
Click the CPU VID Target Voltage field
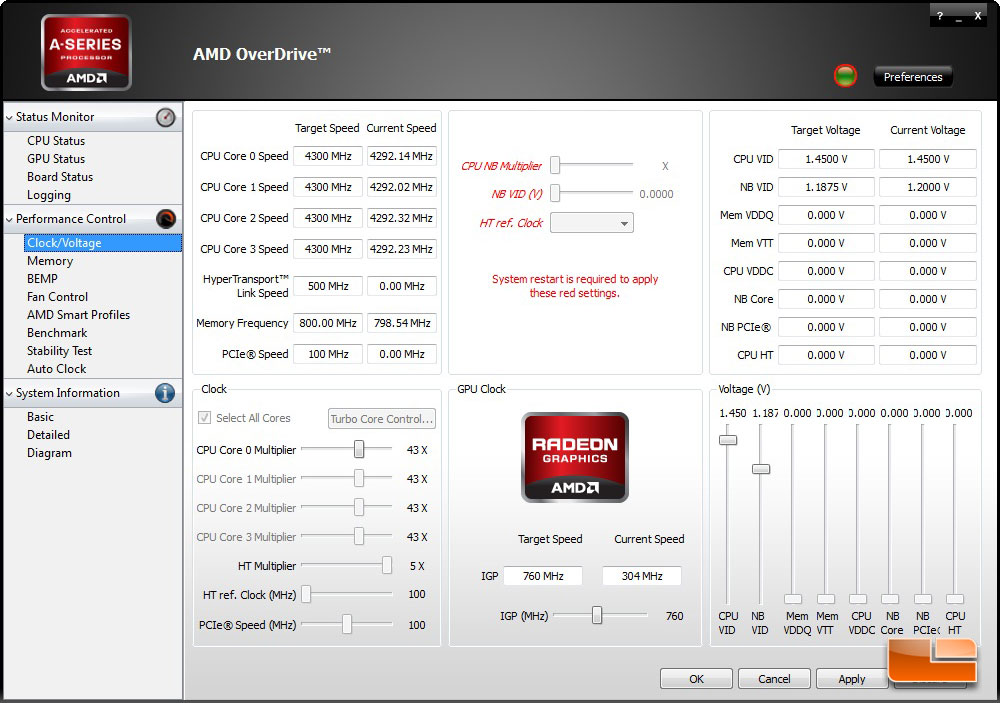coord(826,159)
